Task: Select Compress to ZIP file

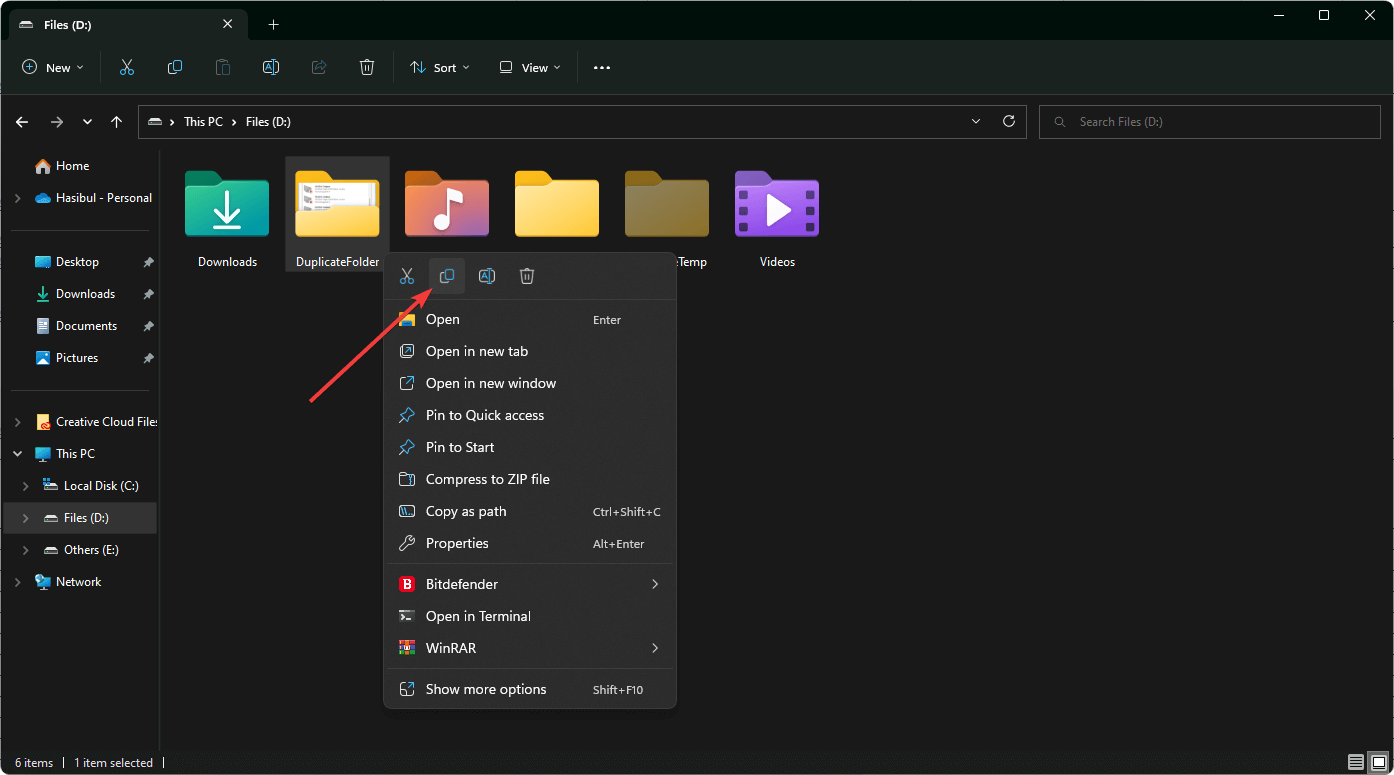Action: (x=487, y=479)
